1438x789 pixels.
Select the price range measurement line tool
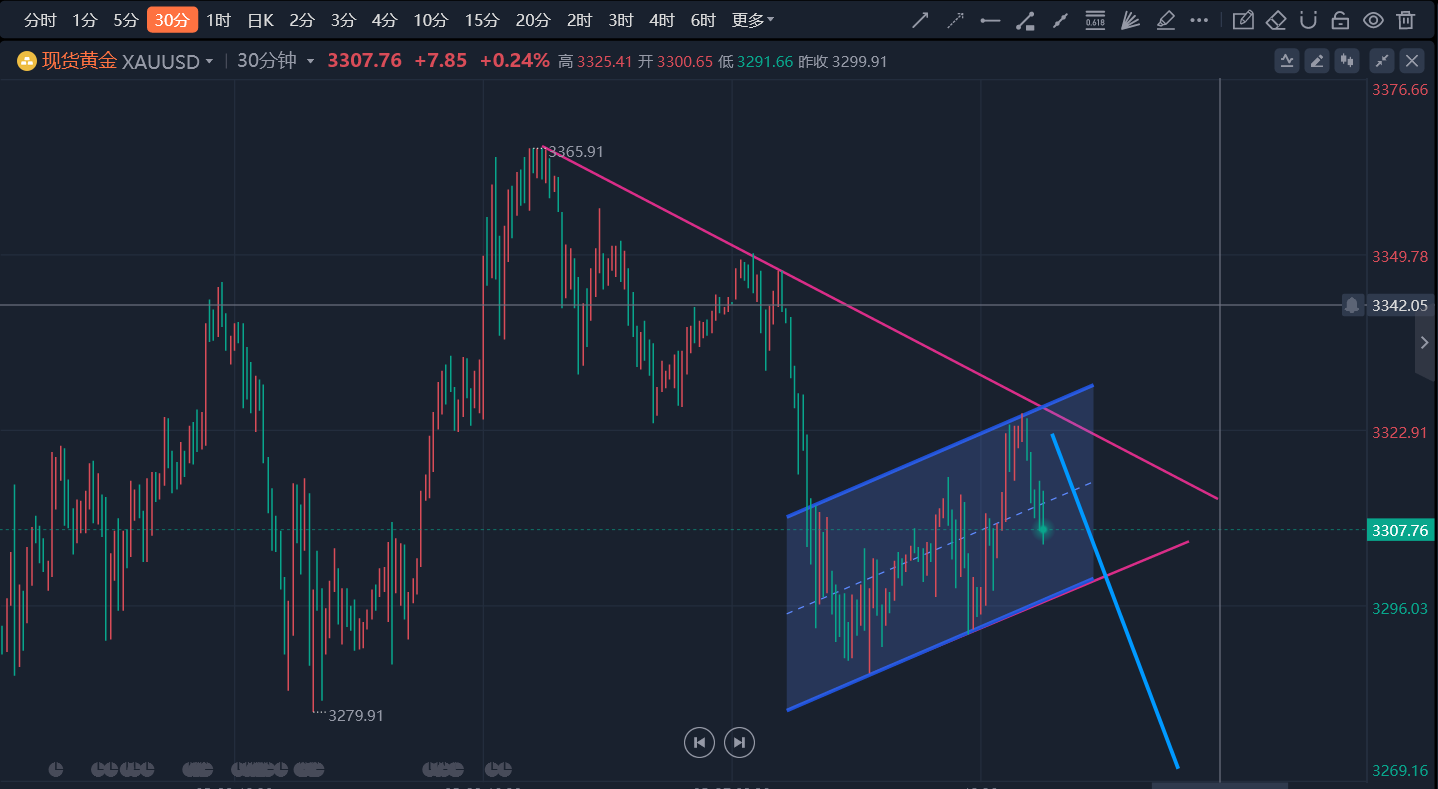[x=1025, y=20]
